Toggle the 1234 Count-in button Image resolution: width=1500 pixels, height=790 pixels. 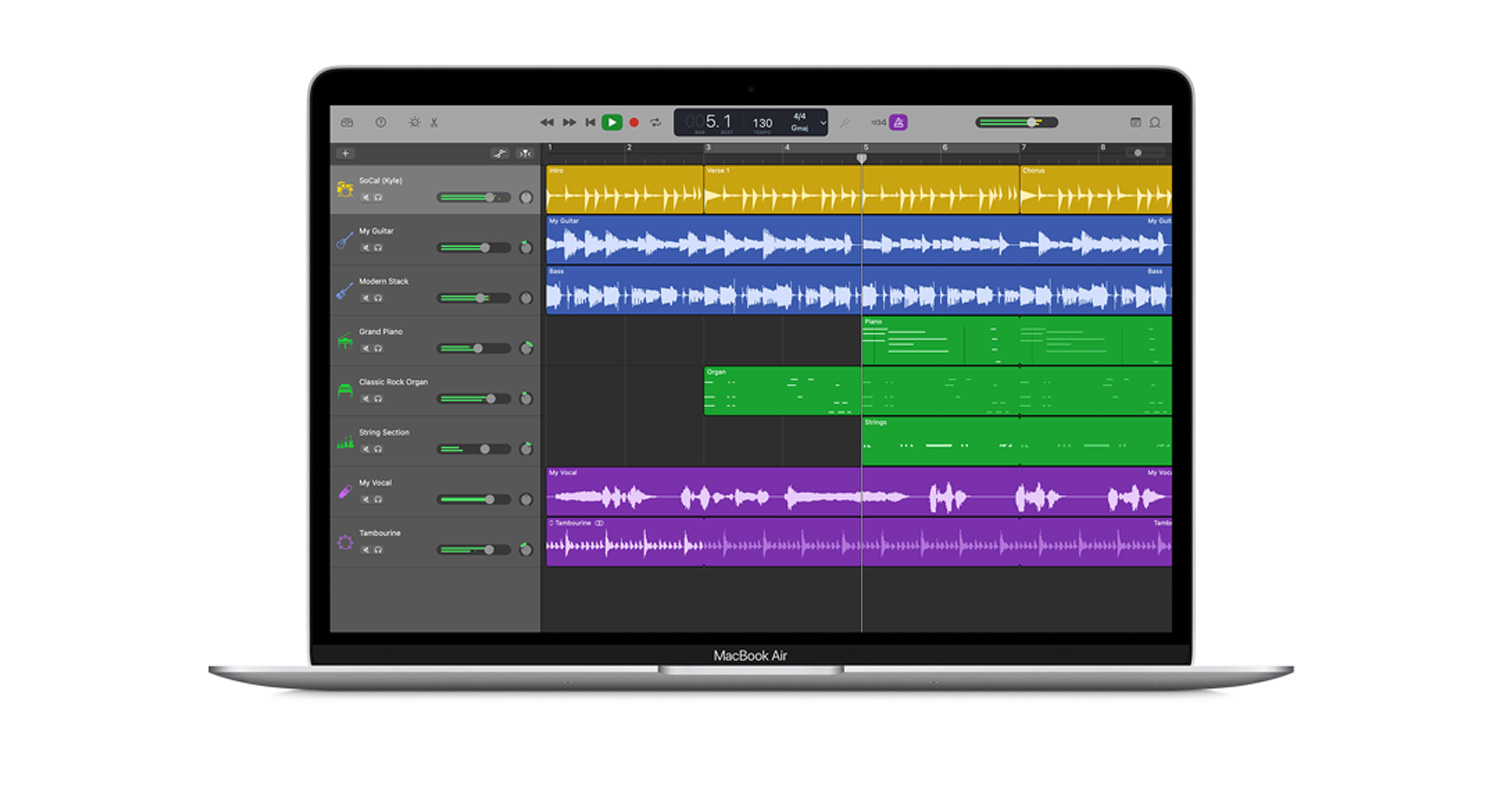(x=879, y=122)
